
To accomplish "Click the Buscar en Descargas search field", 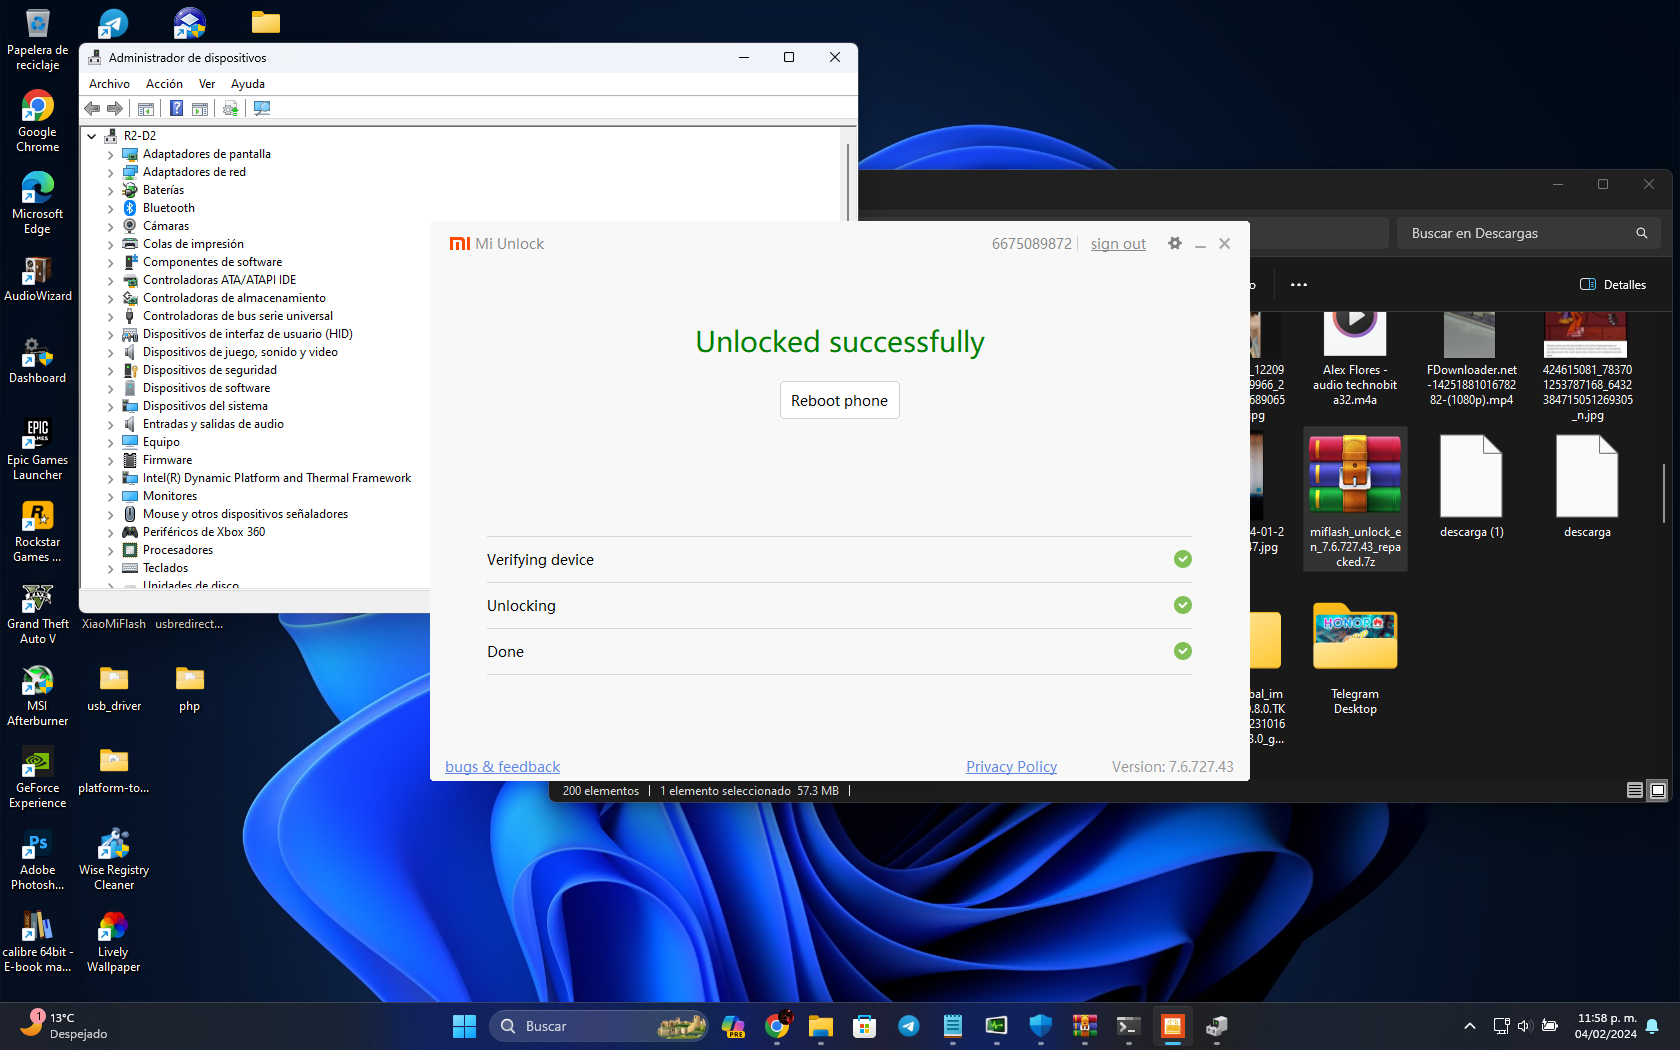I will click(x=1515, y=233).
